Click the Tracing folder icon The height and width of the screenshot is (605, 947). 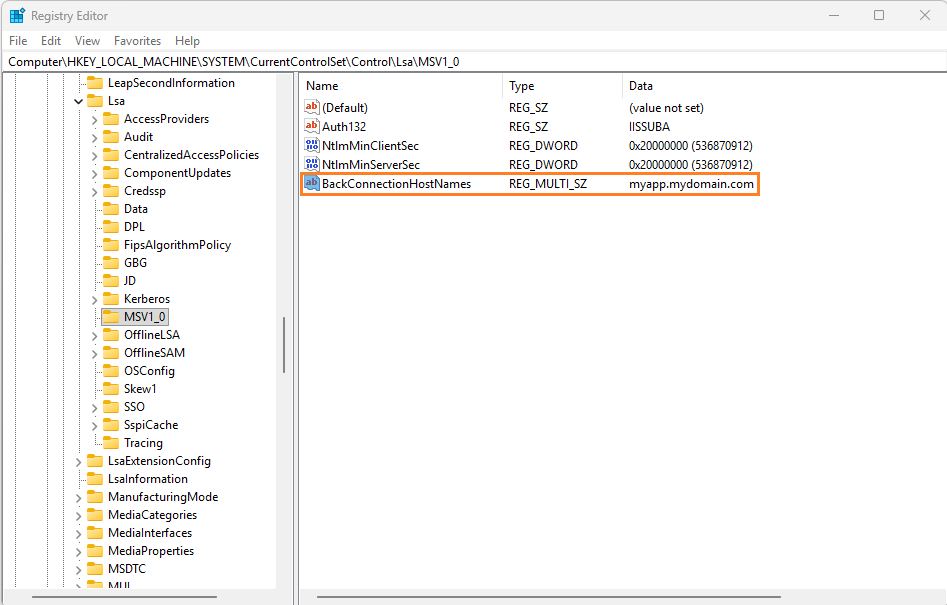[111, 443]
